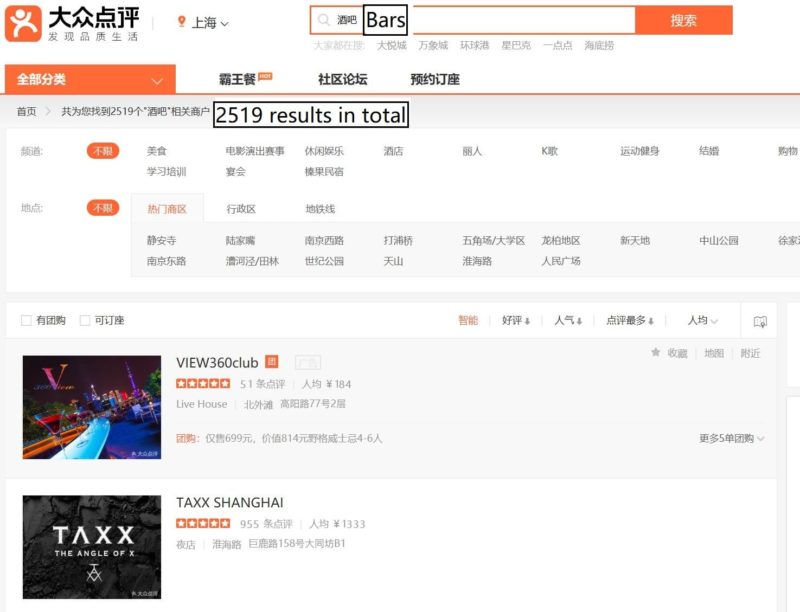Open the 社区论坛 menu item
Image resolution: width=800 pixels, height=612 pixels.
(342, 80)
